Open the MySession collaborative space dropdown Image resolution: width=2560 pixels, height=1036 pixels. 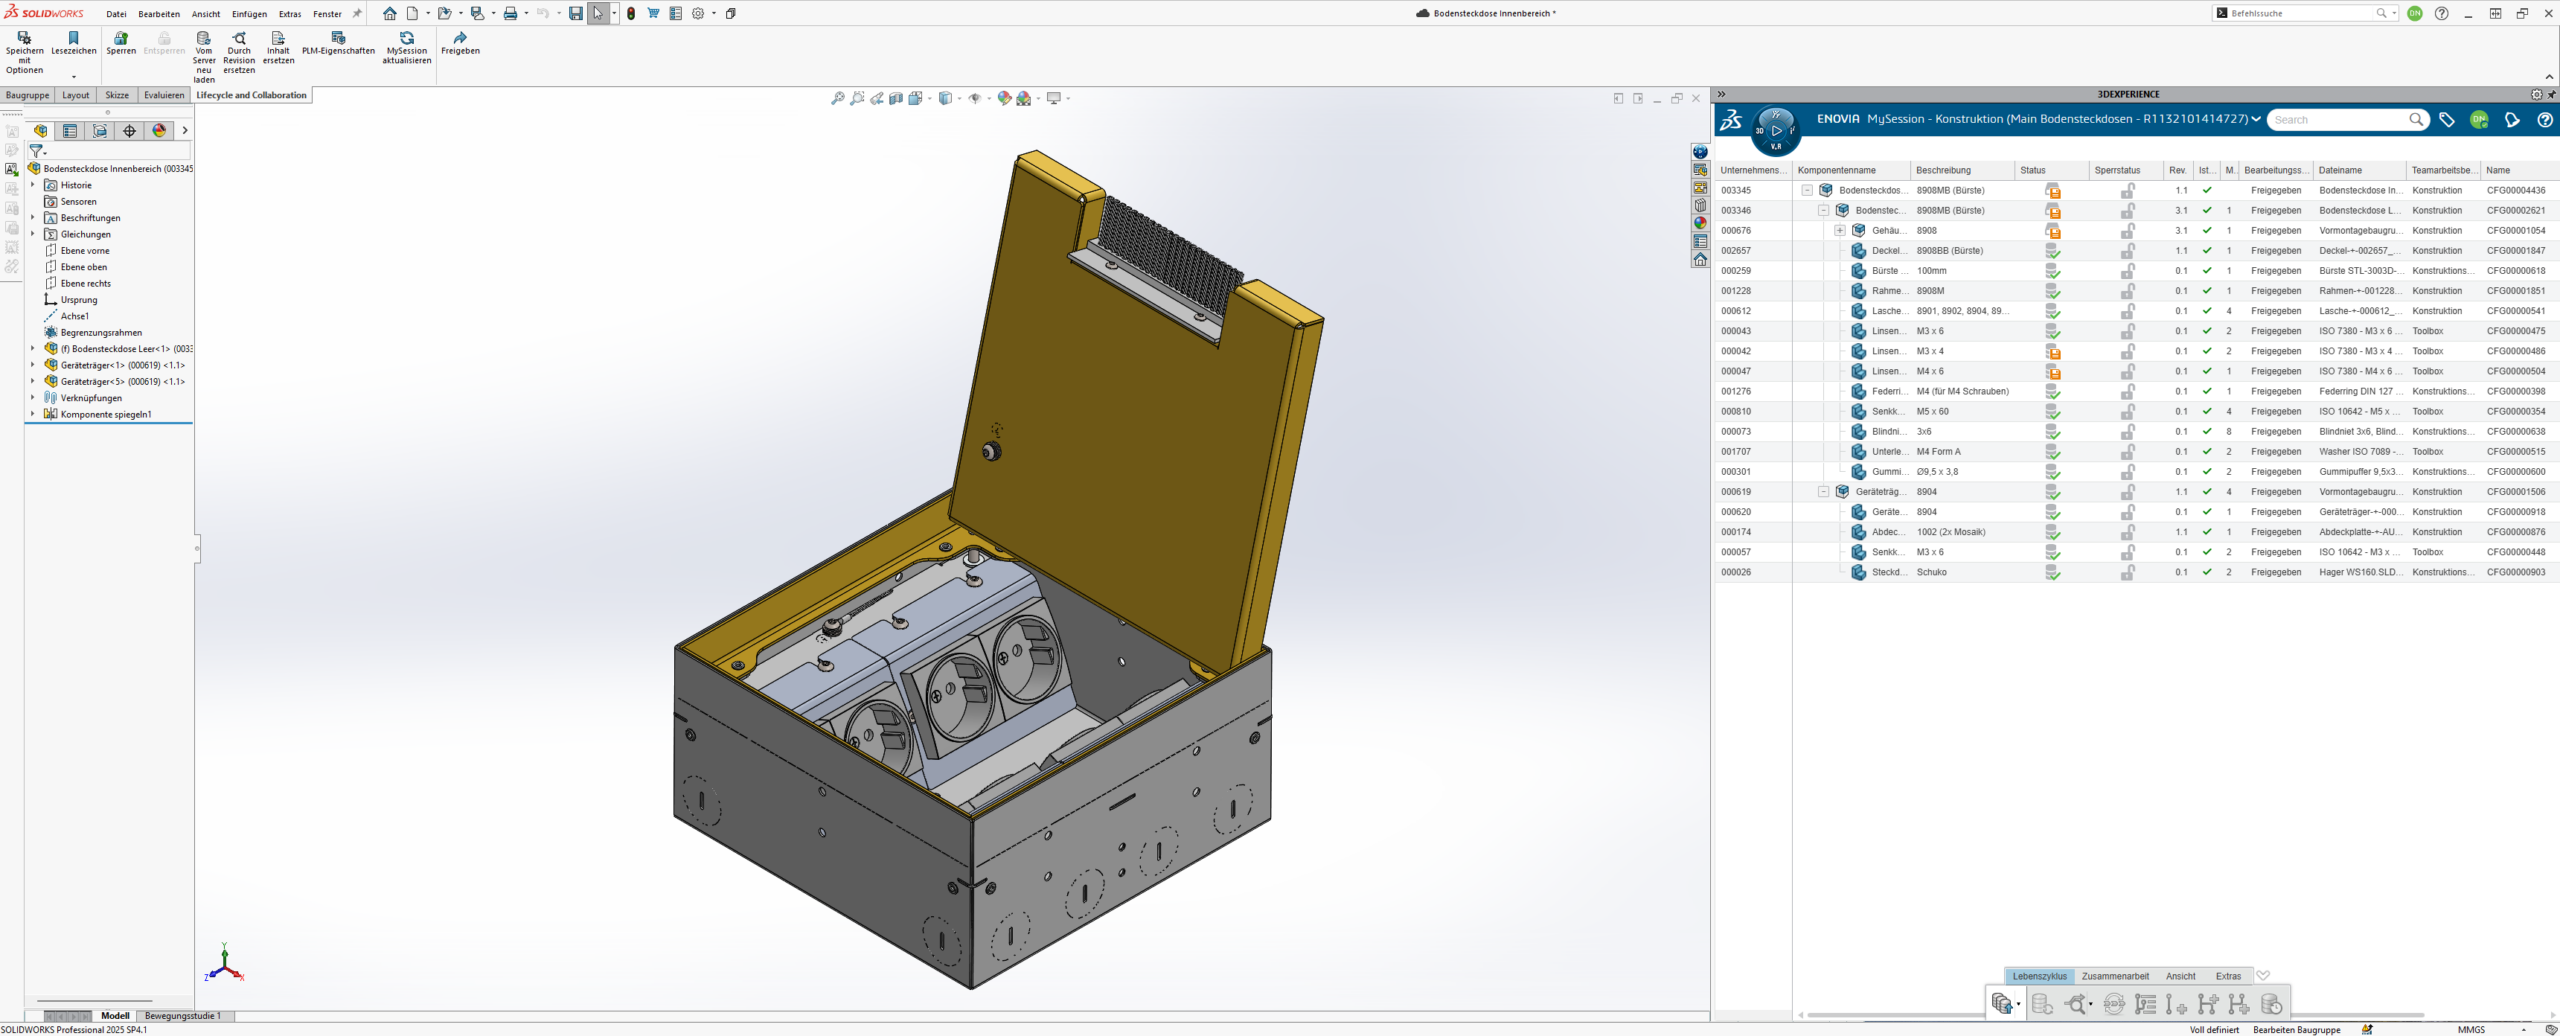pos(2255,119)
